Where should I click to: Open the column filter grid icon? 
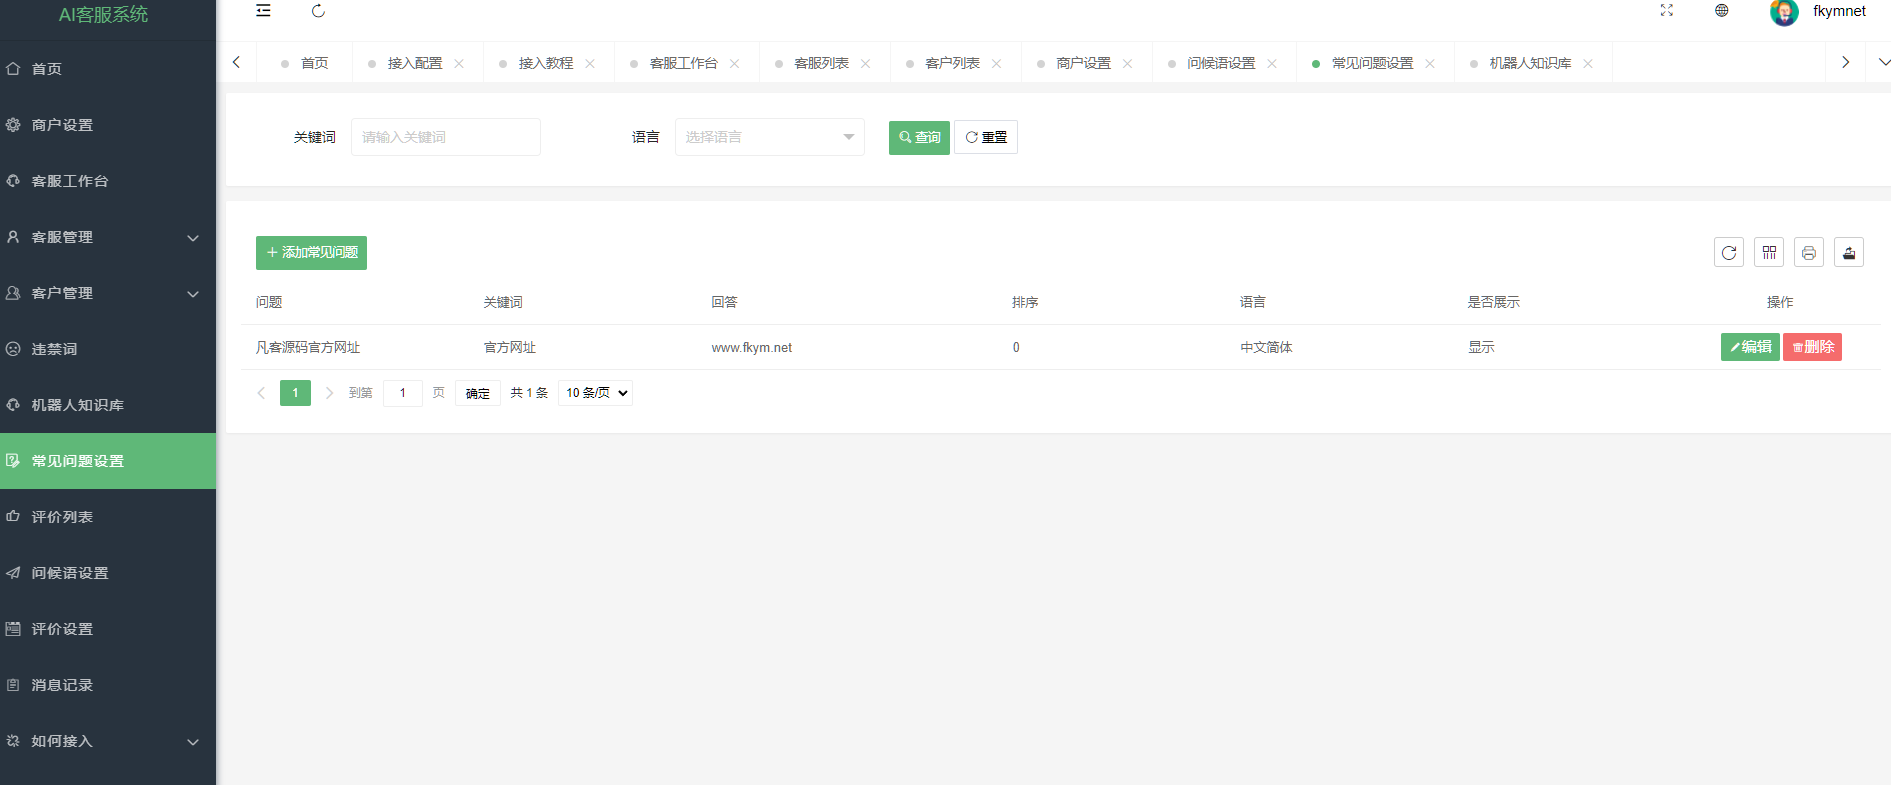coord(1769,252)
